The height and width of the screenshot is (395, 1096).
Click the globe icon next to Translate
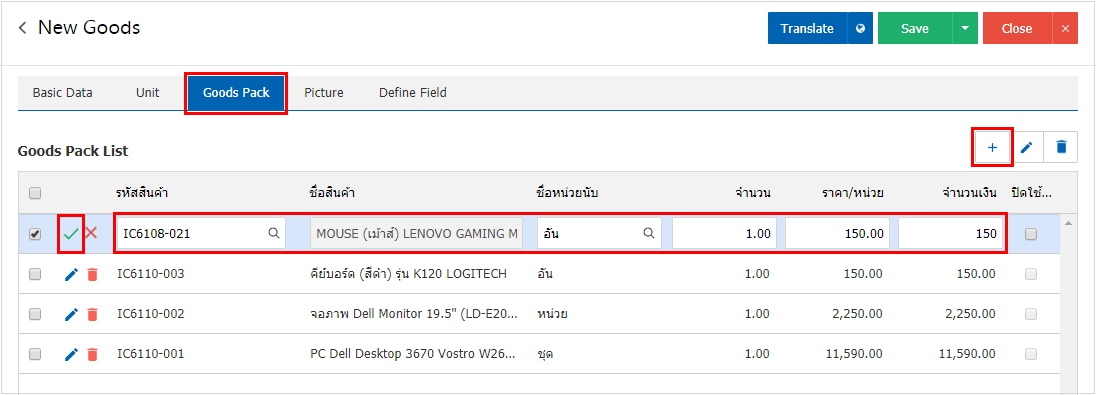860,29
